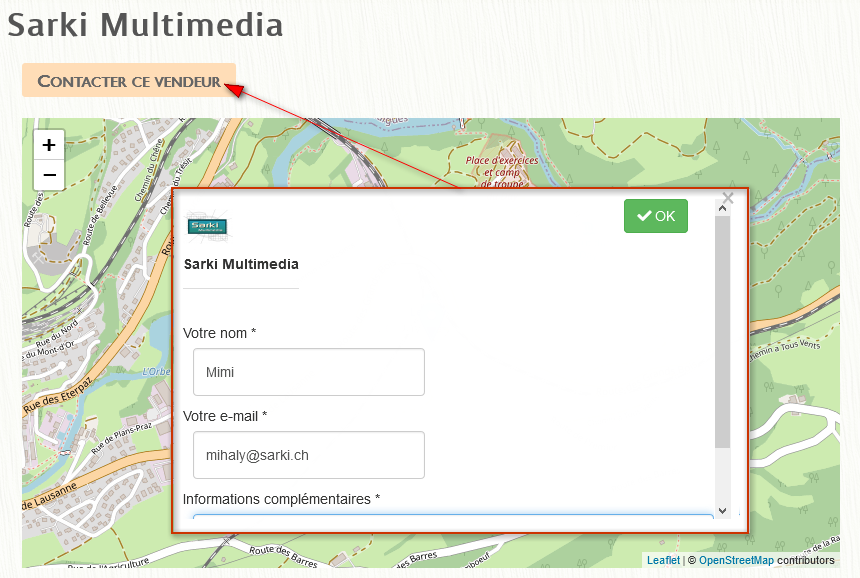Click the Rue de Plans-Praz map label
860x578 pixels.
(121, 438)
